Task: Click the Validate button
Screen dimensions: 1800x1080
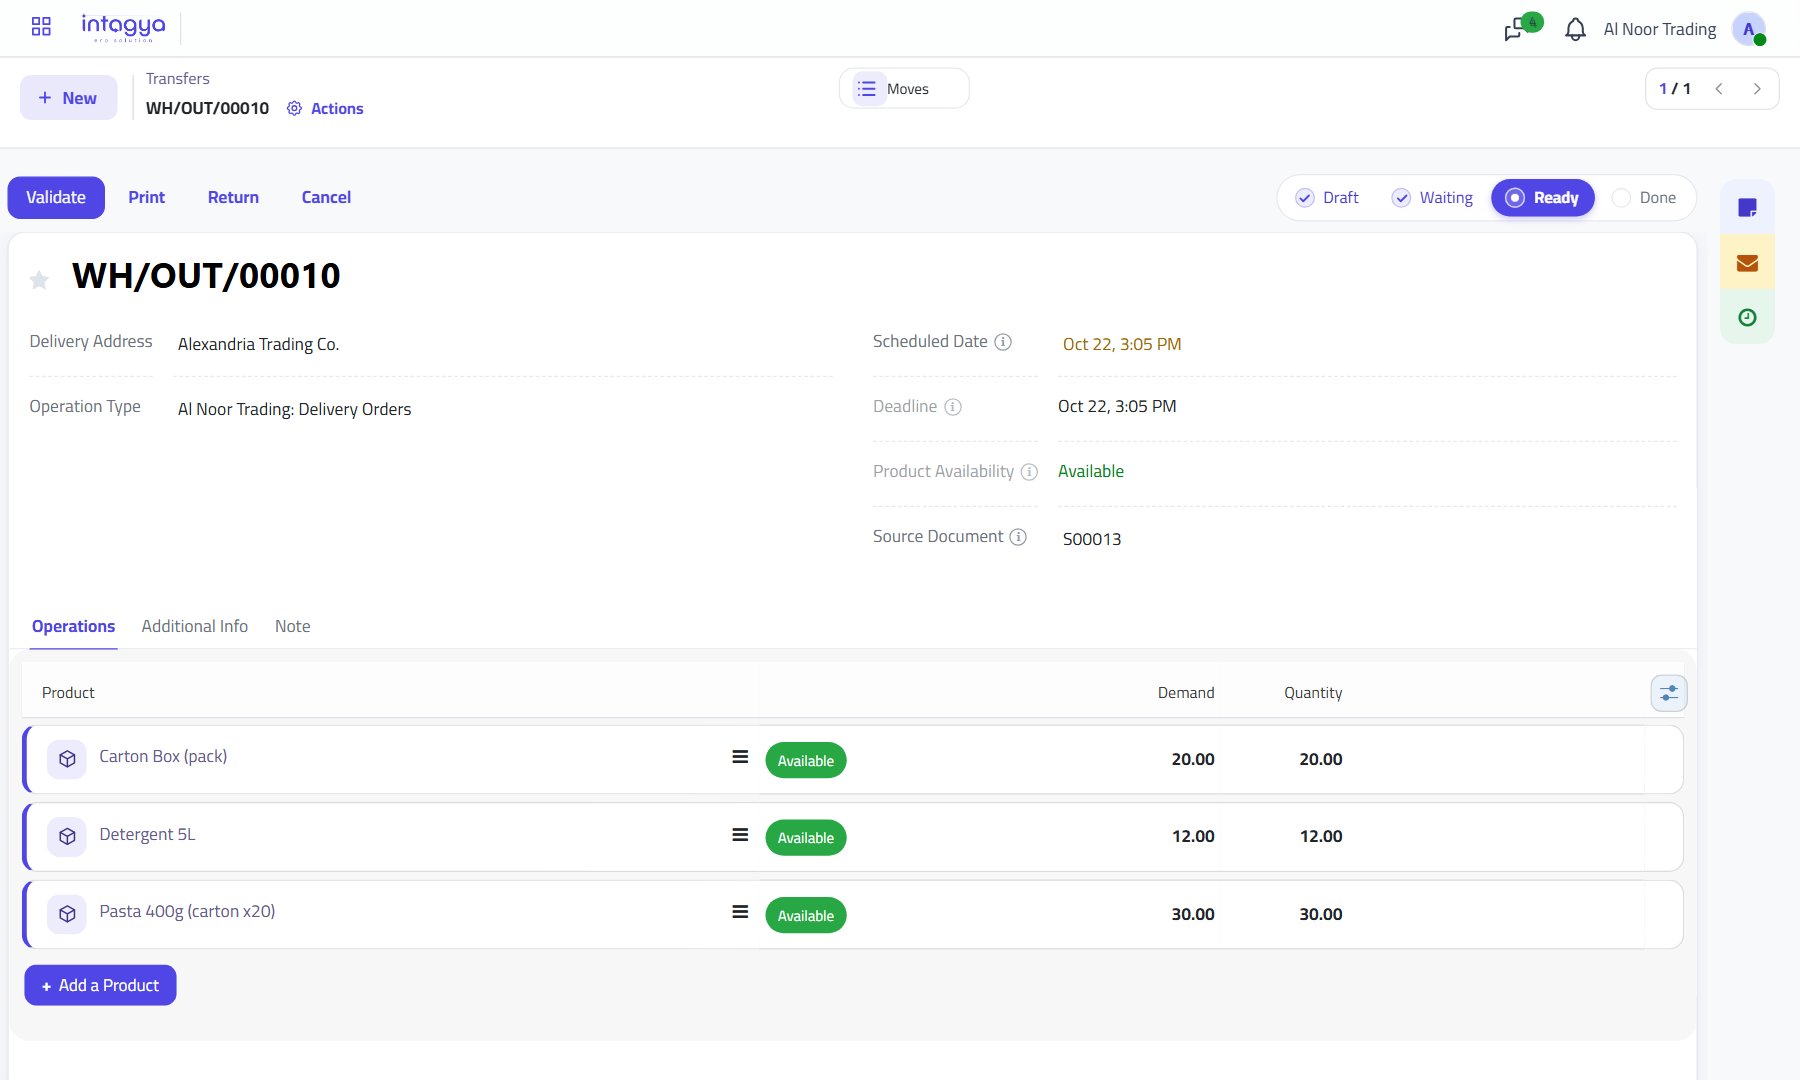Action: 56,198
